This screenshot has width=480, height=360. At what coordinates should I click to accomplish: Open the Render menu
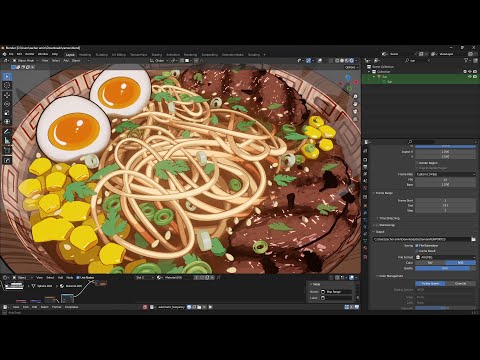(x=30, y=54)
